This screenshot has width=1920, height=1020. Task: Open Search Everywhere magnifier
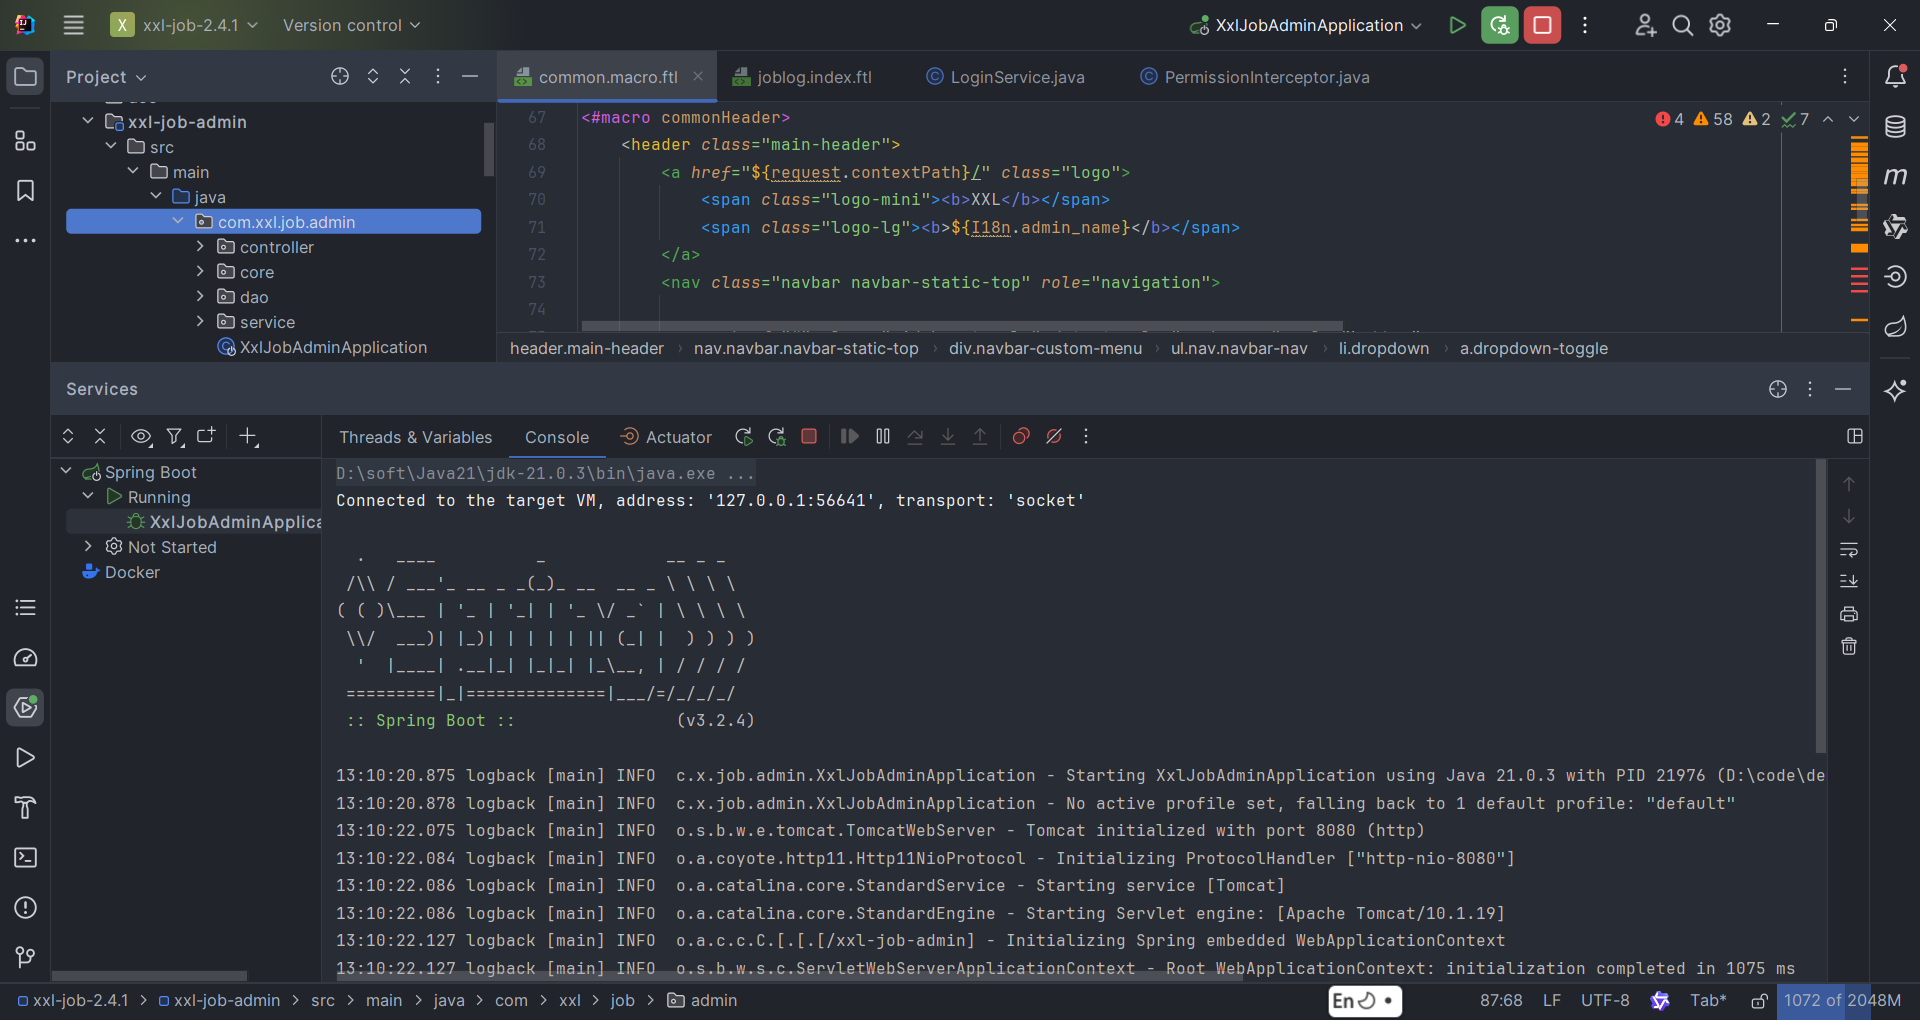click(1683, 25)
